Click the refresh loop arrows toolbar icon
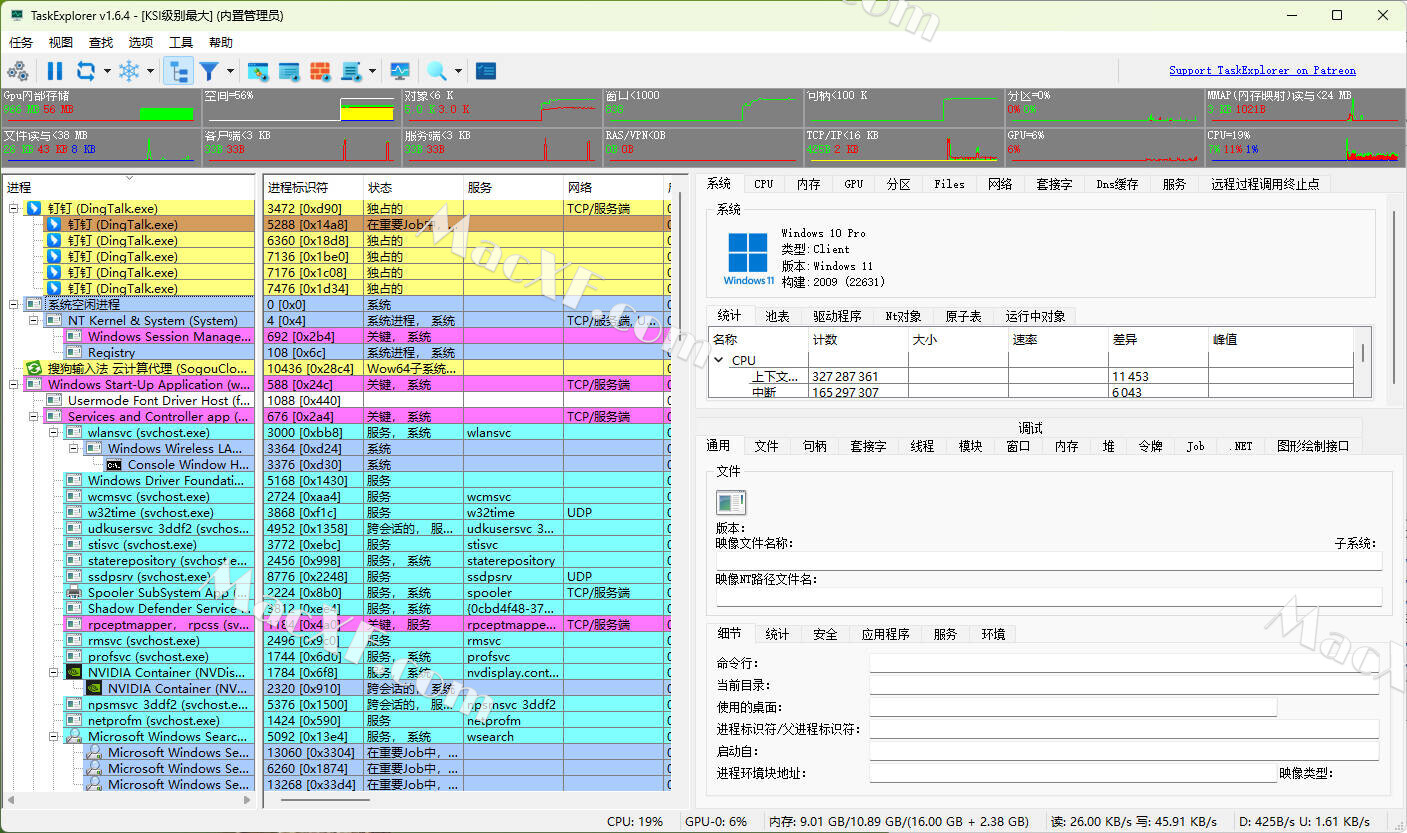 86,71
